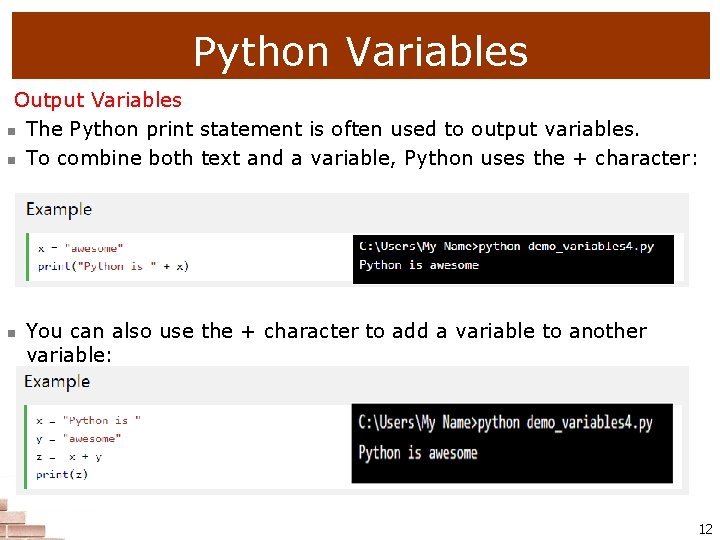Click the "Python Variables" slide title
This screenshot has width=720, height=540.
point(360,51)
